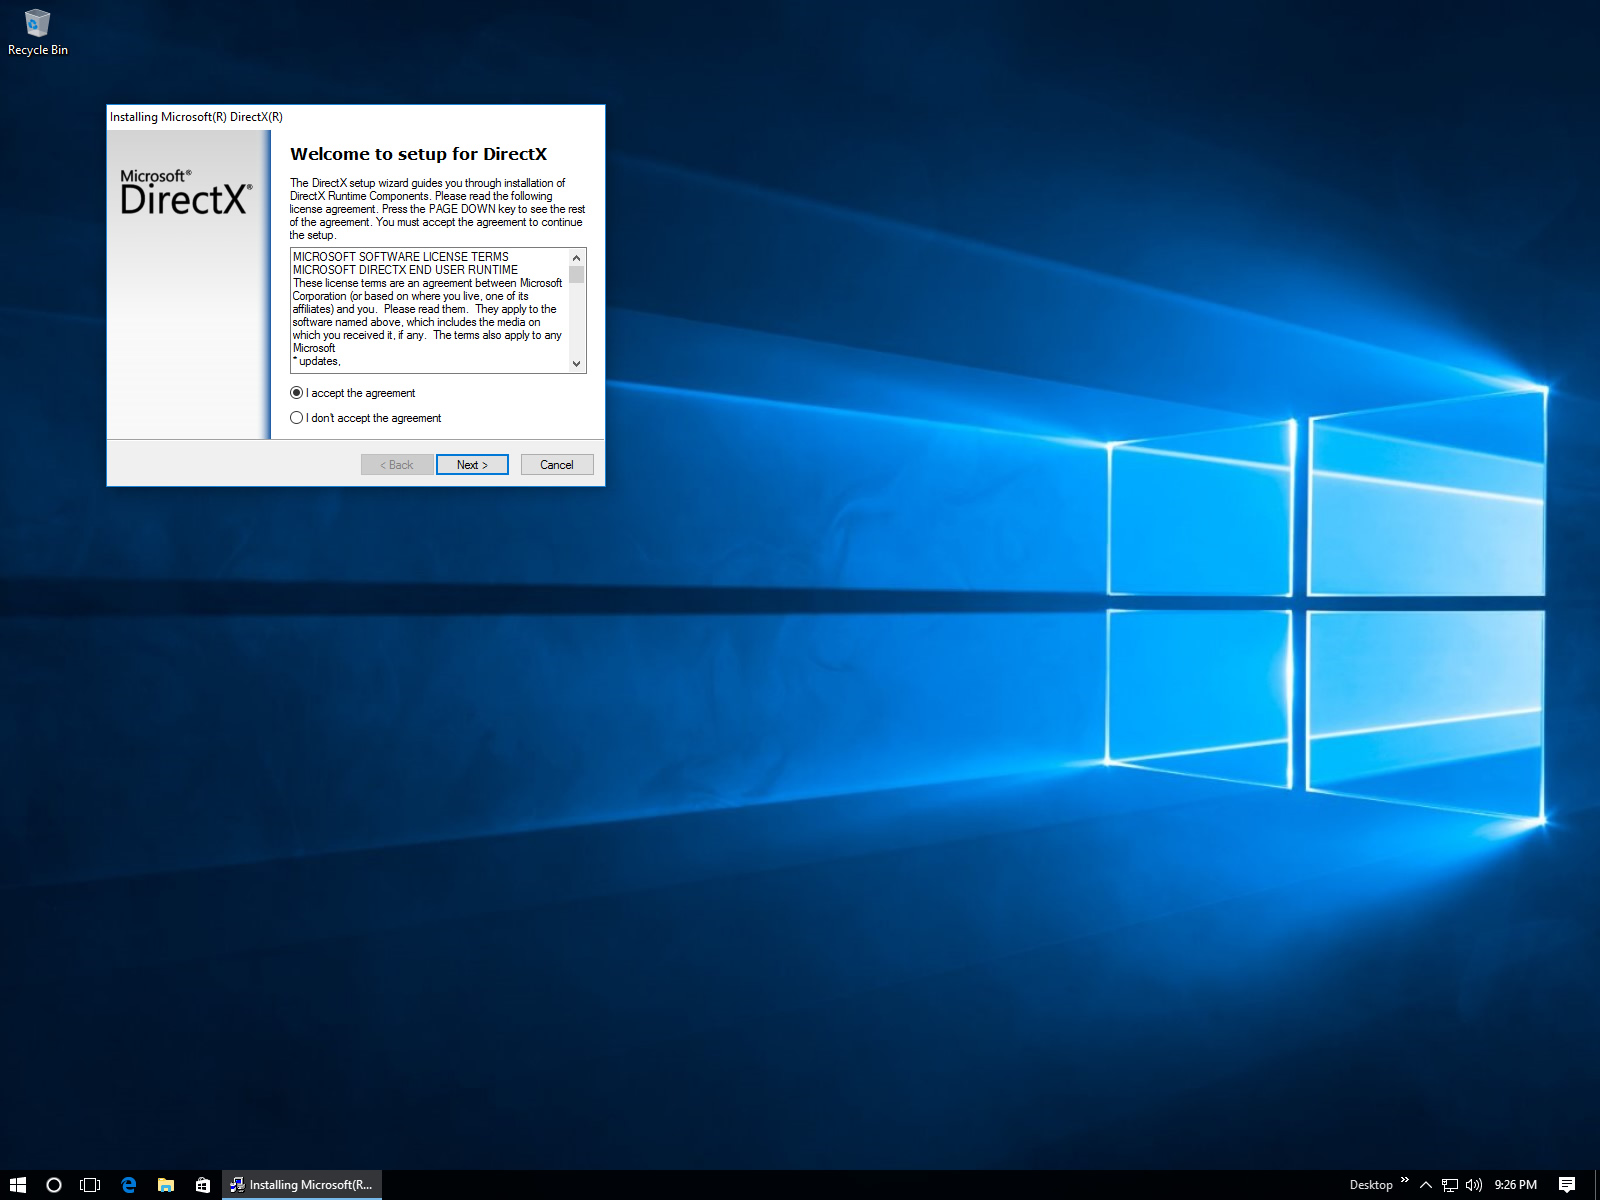The width and height of the screenshot is (1600, 1200).
Task: Show hidden tray icons chevron
Action: [x=1426, y=1185]
